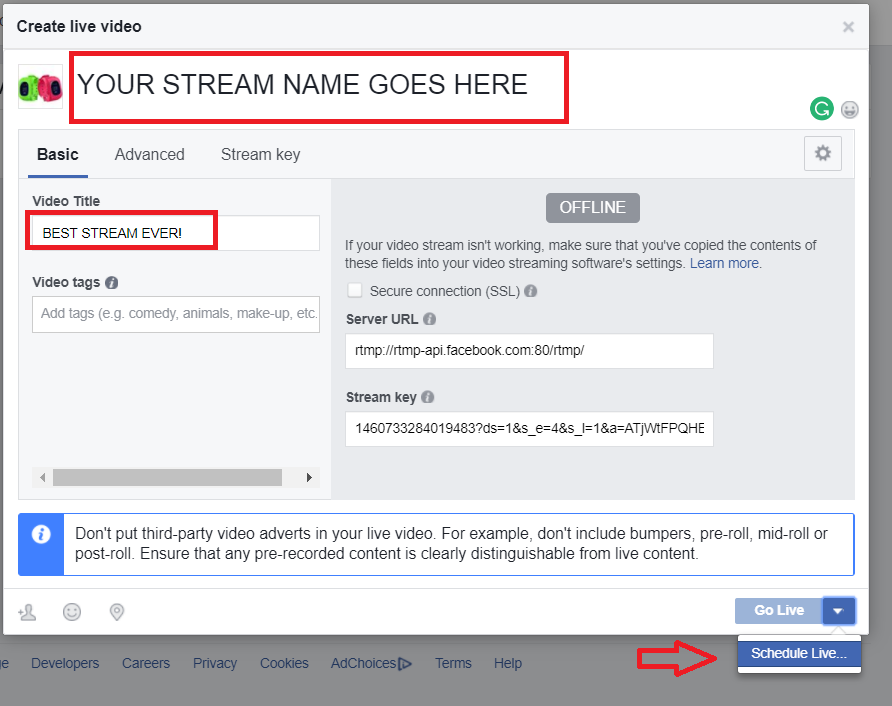Click the horizontal scrollbar thumb
Viewport: 892px width, 706px height.
167,477
